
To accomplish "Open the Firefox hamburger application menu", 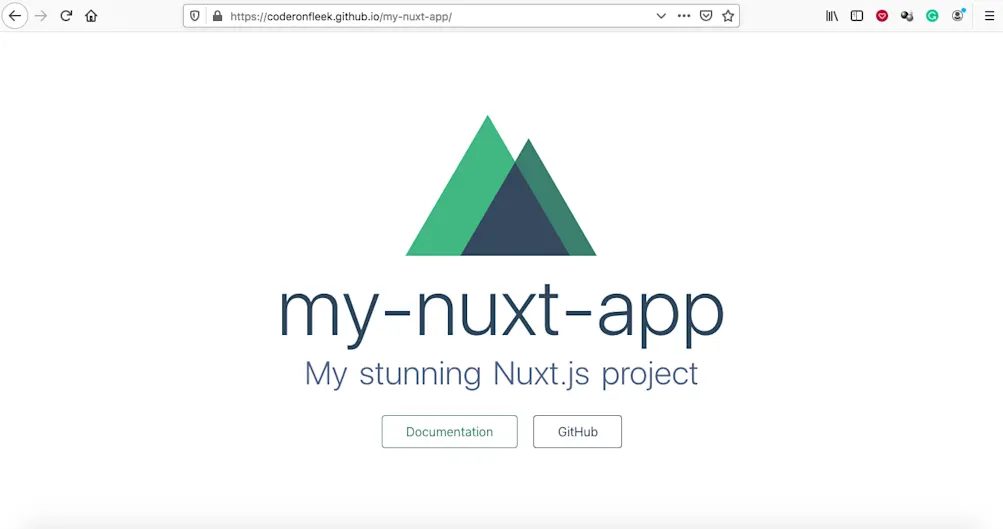I will click(x=990, y=16).
